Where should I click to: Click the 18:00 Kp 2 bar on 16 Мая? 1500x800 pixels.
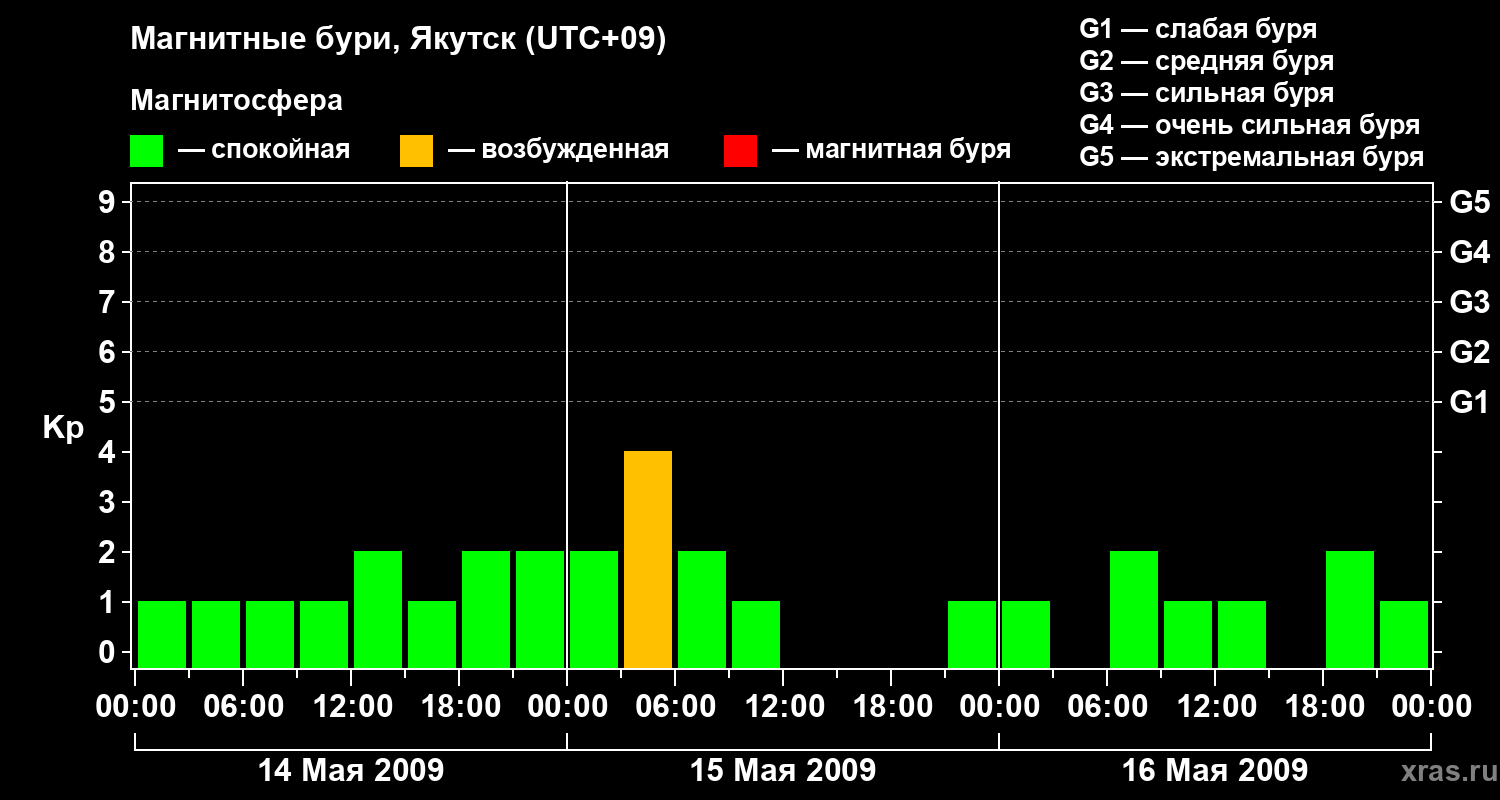tap(1350, 609)
